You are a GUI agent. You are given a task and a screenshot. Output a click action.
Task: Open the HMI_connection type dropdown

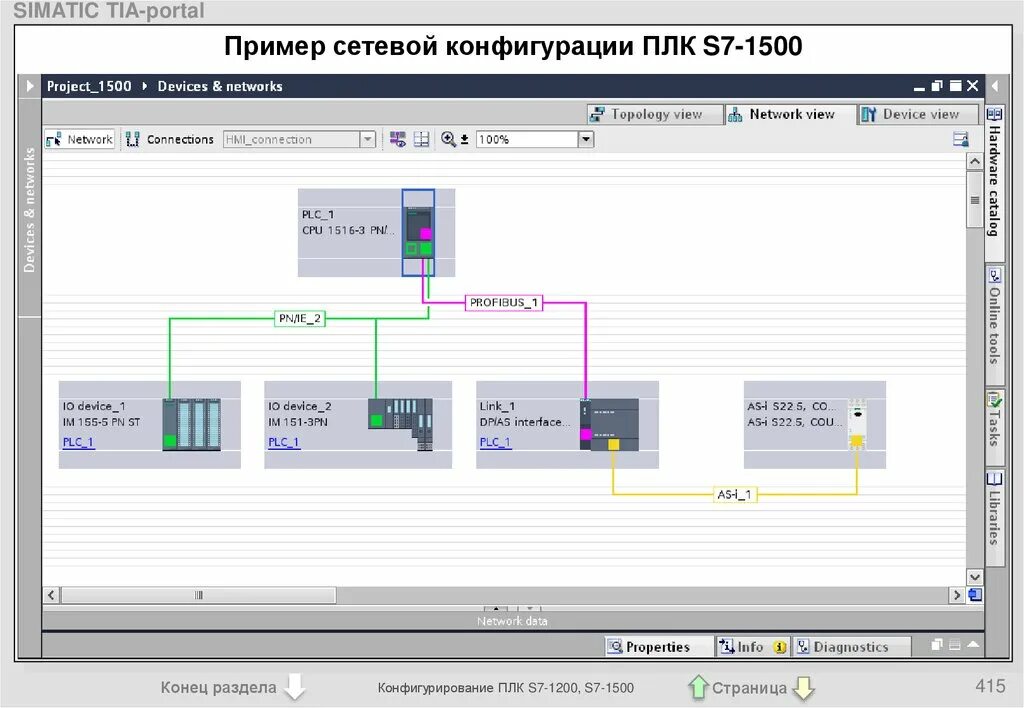point(368,139)
